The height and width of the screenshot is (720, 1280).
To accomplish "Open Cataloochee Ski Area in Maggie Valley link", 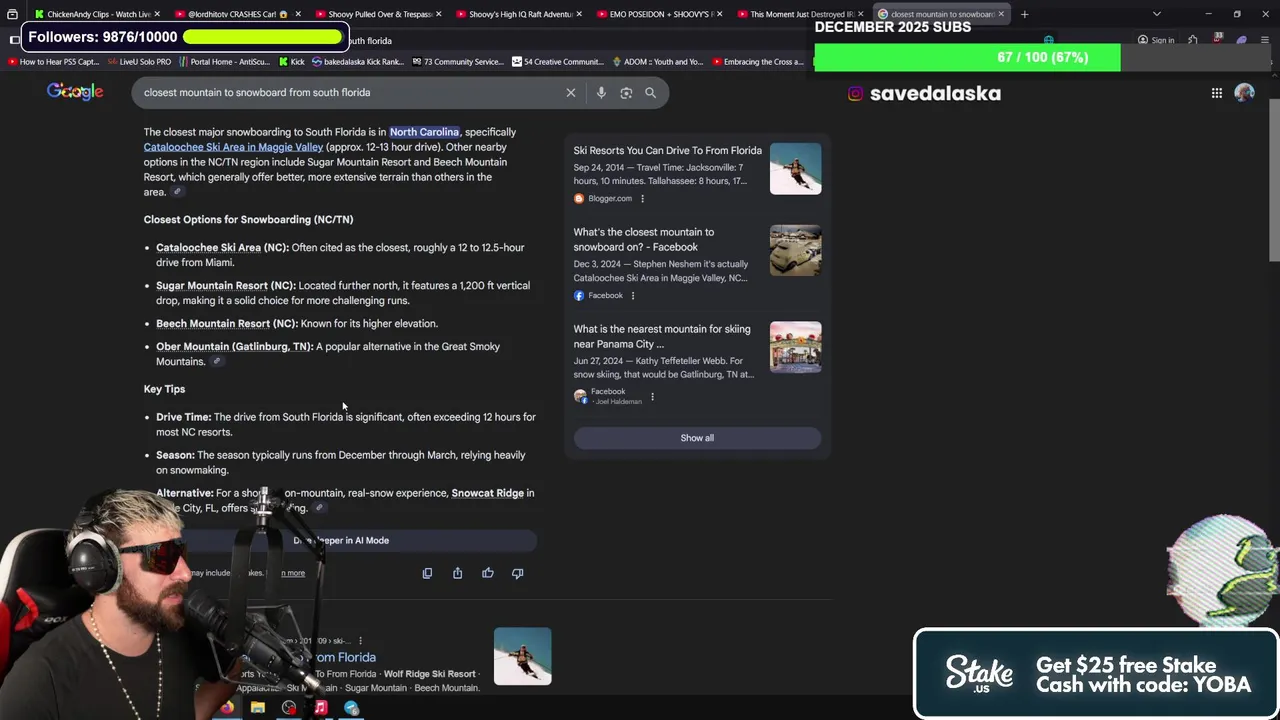I will (x=233, y=147).
